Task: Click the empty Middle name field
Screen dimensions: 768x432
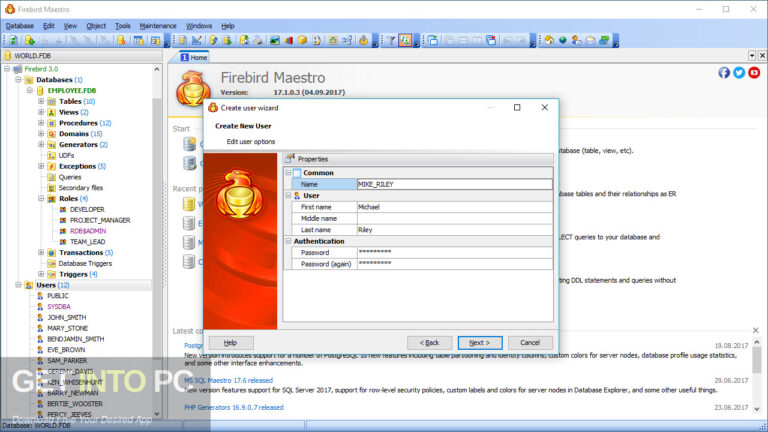Action: click(454, 218)
